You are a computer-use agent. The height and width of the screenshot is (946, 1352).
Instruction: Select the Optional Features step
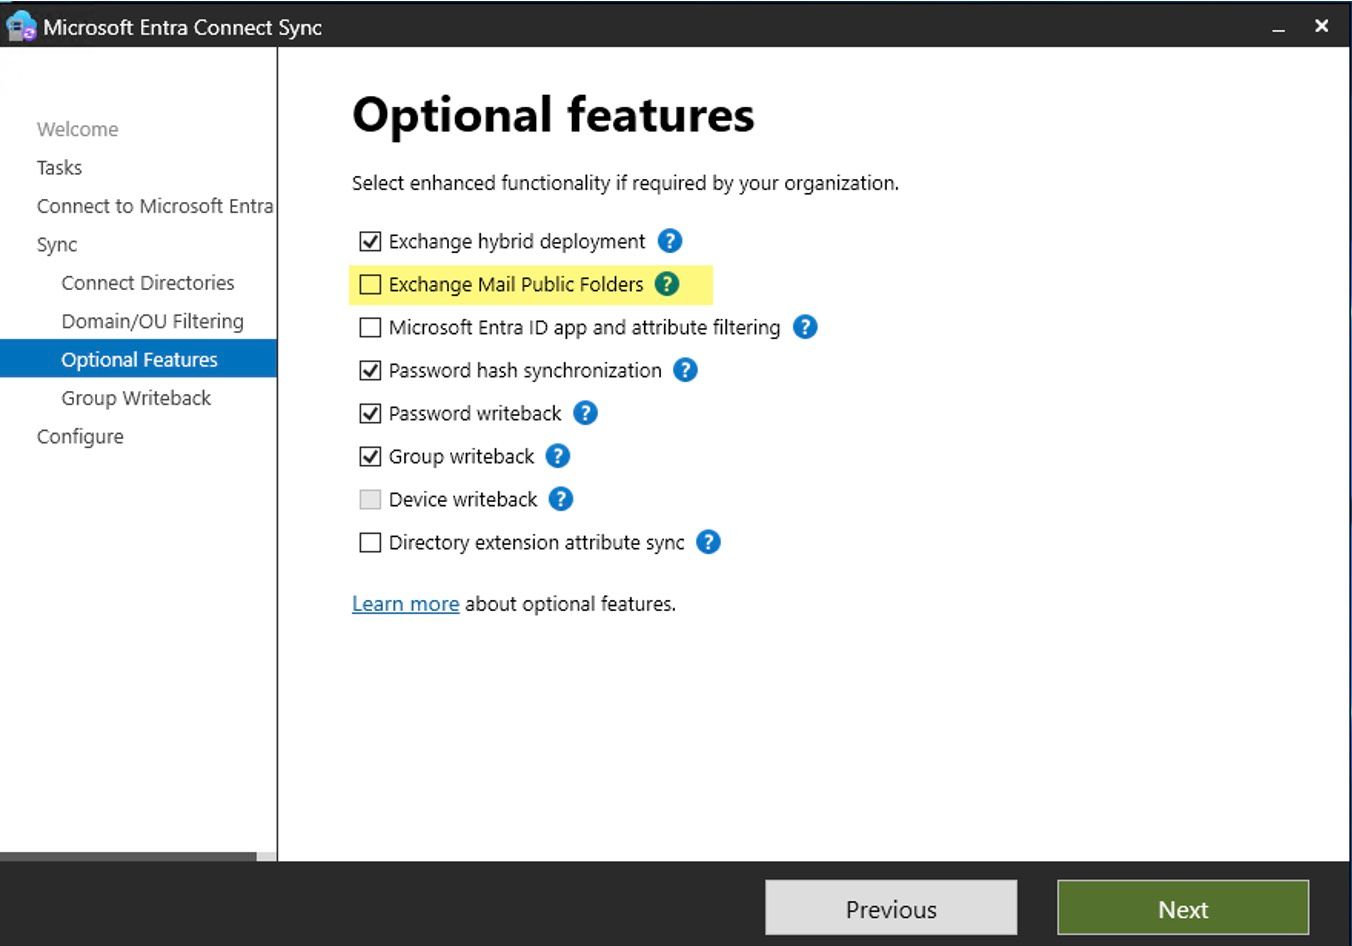138,359
